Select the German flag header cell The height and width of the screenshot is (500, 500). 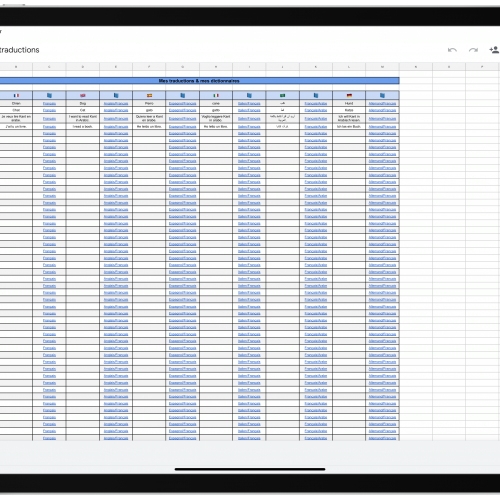349,95
